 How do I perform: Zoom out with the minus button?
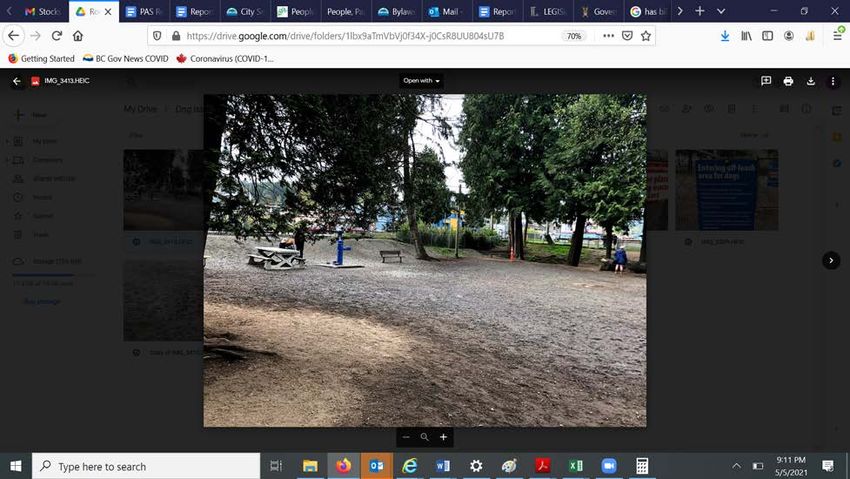pyautogui.click(x=406, y=437)
